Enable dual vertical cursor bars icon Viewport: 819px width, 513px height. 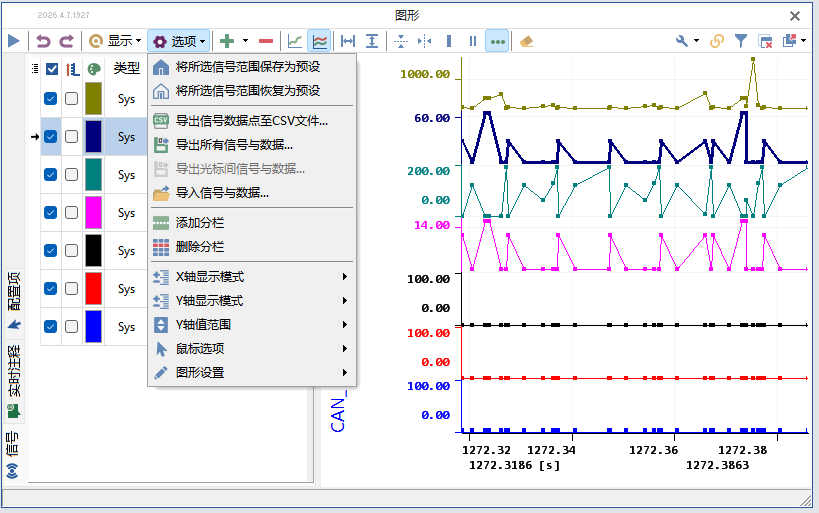click(473, 41)
